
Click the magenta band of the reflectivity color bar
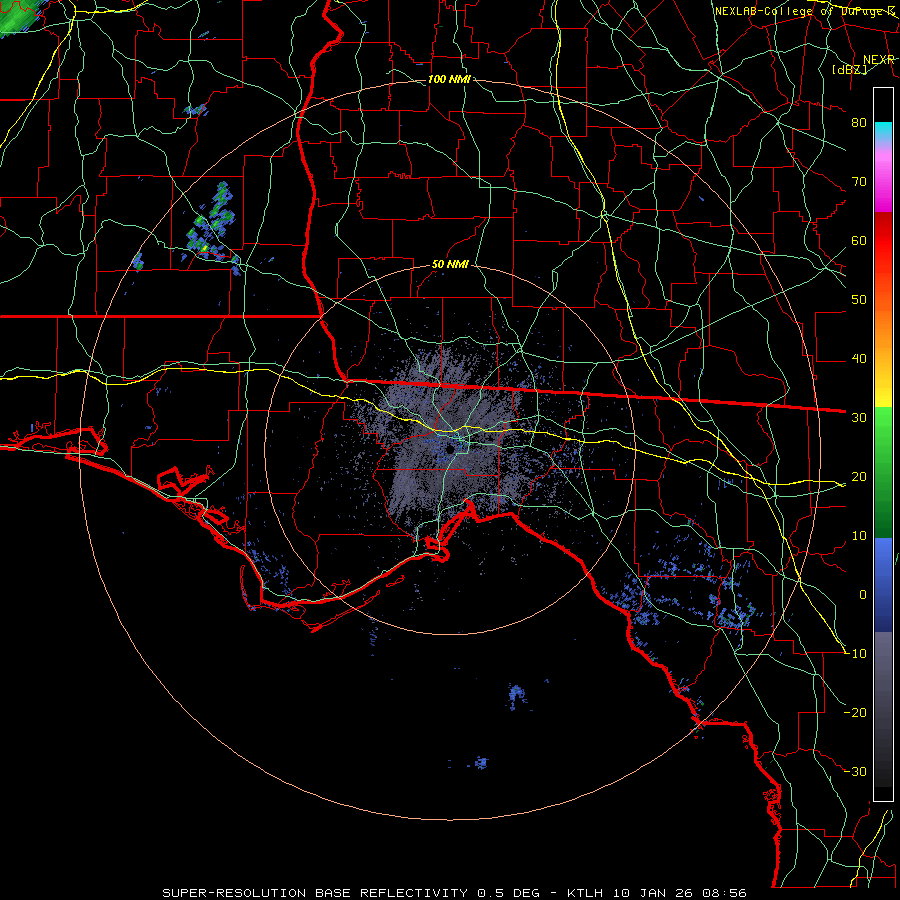click(x=883, y=184)
